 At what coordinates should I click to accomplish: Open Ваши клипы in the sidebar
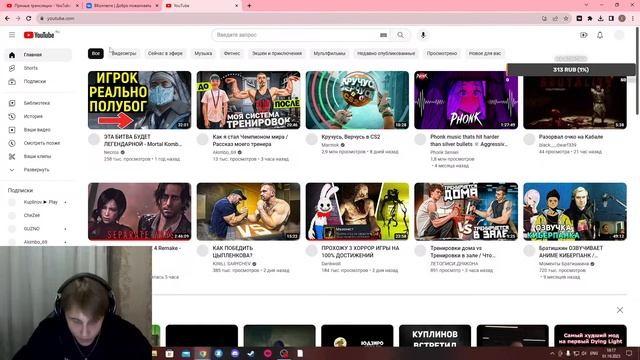[38, 156]
